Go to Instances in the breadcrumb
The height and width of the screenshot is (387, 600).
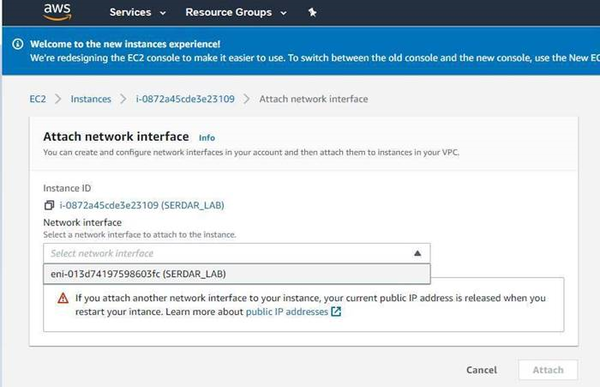pyautogui.click(x=91, y=99)
